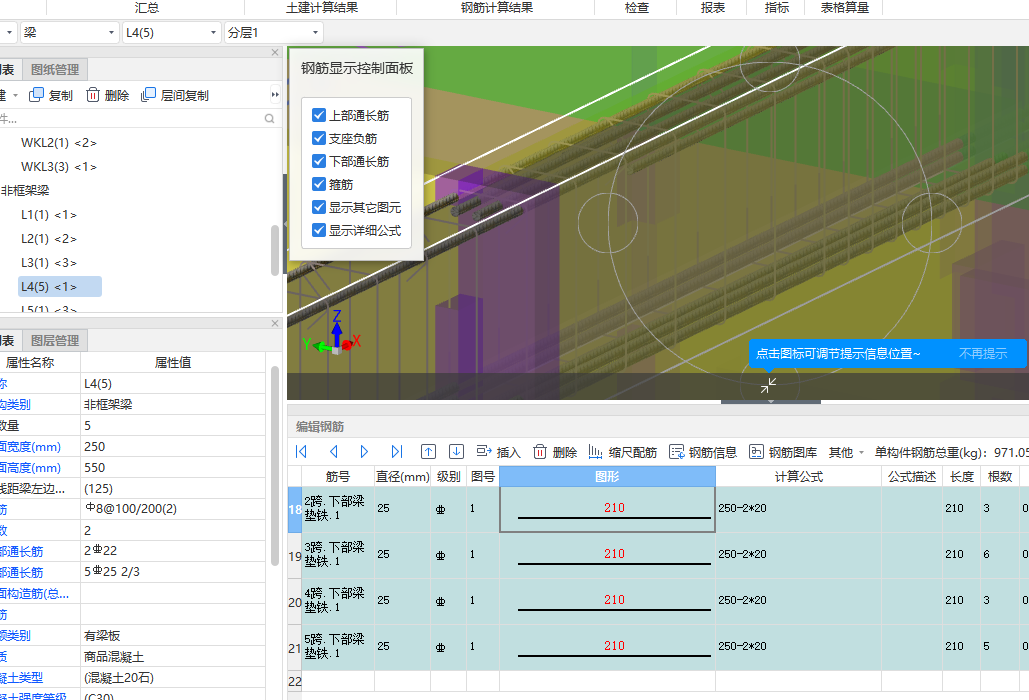
Task: Move rebar row down icon
Action: (456, 451)
